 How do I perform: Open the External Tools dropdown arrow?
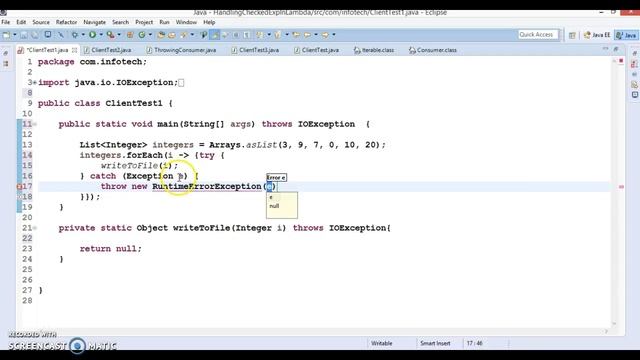(119, 35)
